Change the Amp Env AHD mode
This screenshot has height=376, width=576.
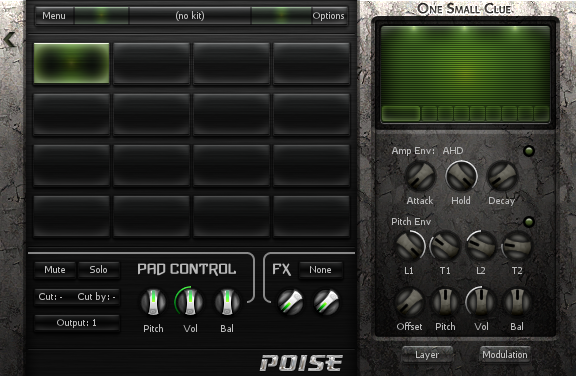click(453, 151)
